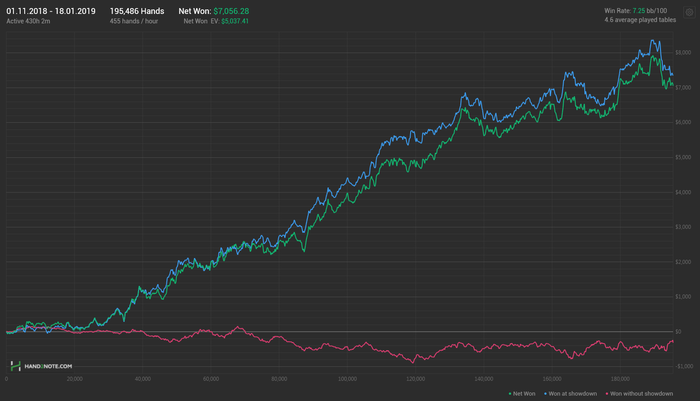Click the $8,000 y-axis label
The height and width of the screenshot is (401, 700).
click(x=683, y=53)
